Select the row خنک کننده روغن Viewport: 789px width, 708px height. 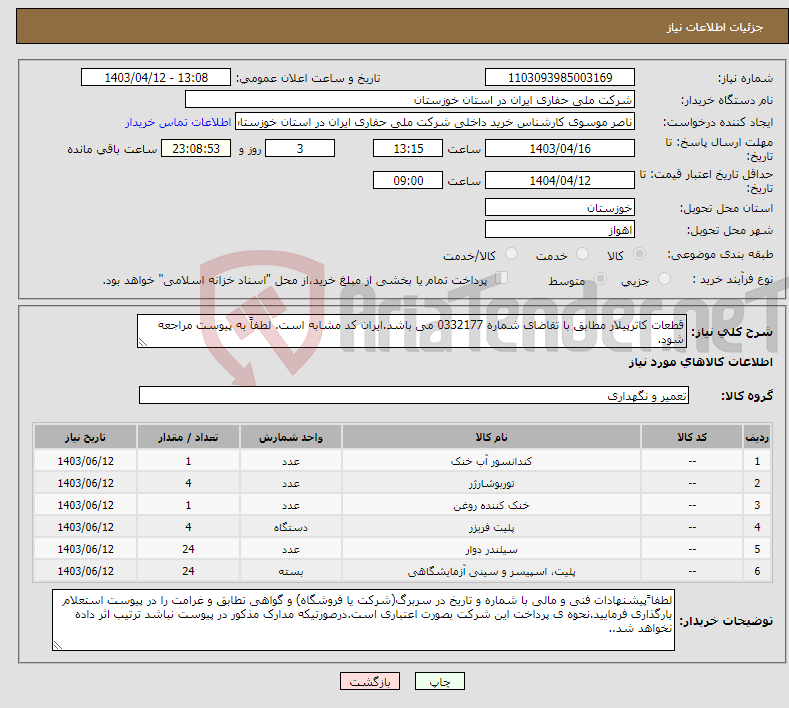(402, 505)
